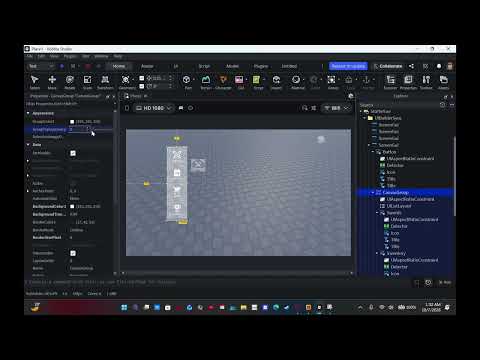The width and height of the screenshot is (480, 360).
Task: Toggle the first checkbox under Data
Action: point(73,153)
